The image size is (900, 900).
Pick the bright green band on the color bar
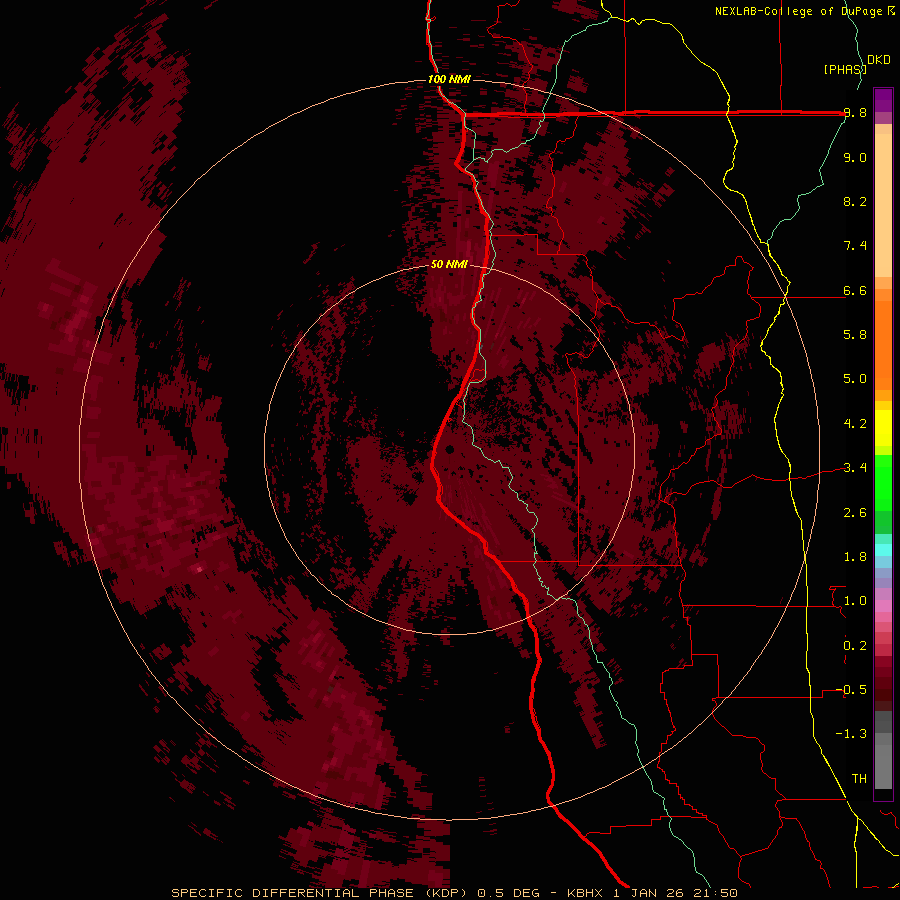tap(883, 482)
